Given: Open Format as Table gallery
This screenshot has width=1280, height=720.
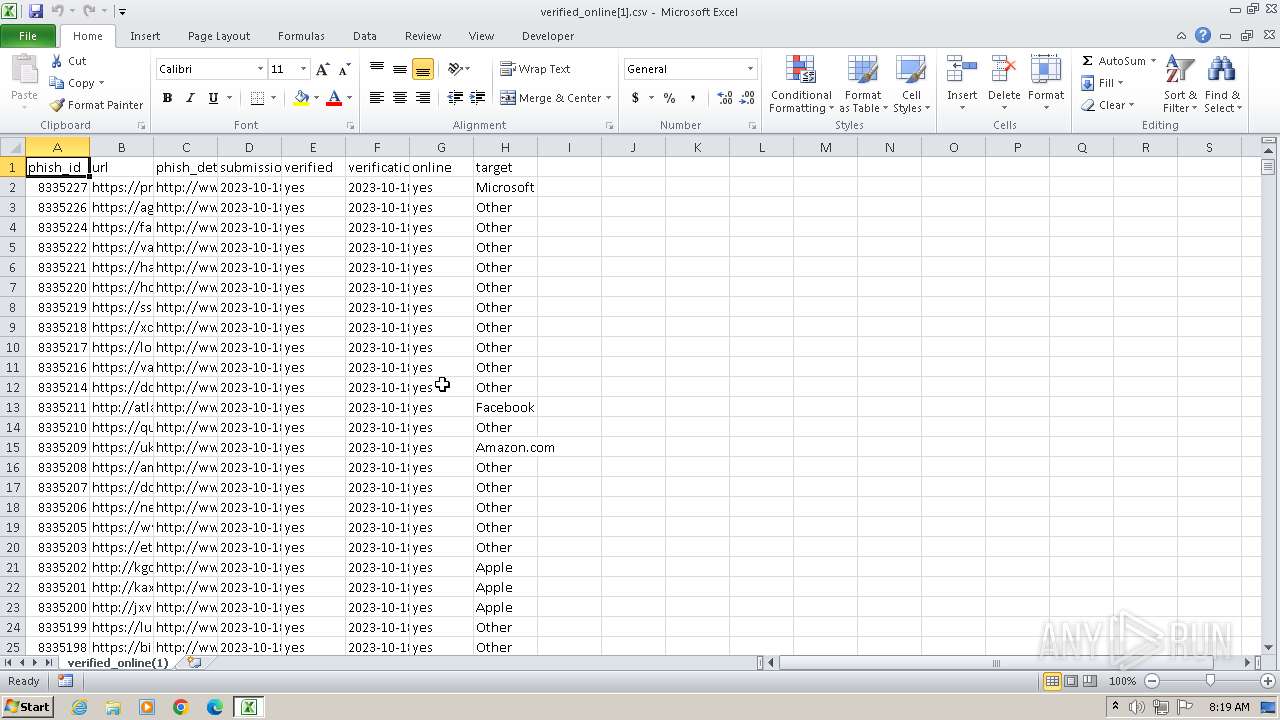Looking at the screenshot, I should [862, 84].
